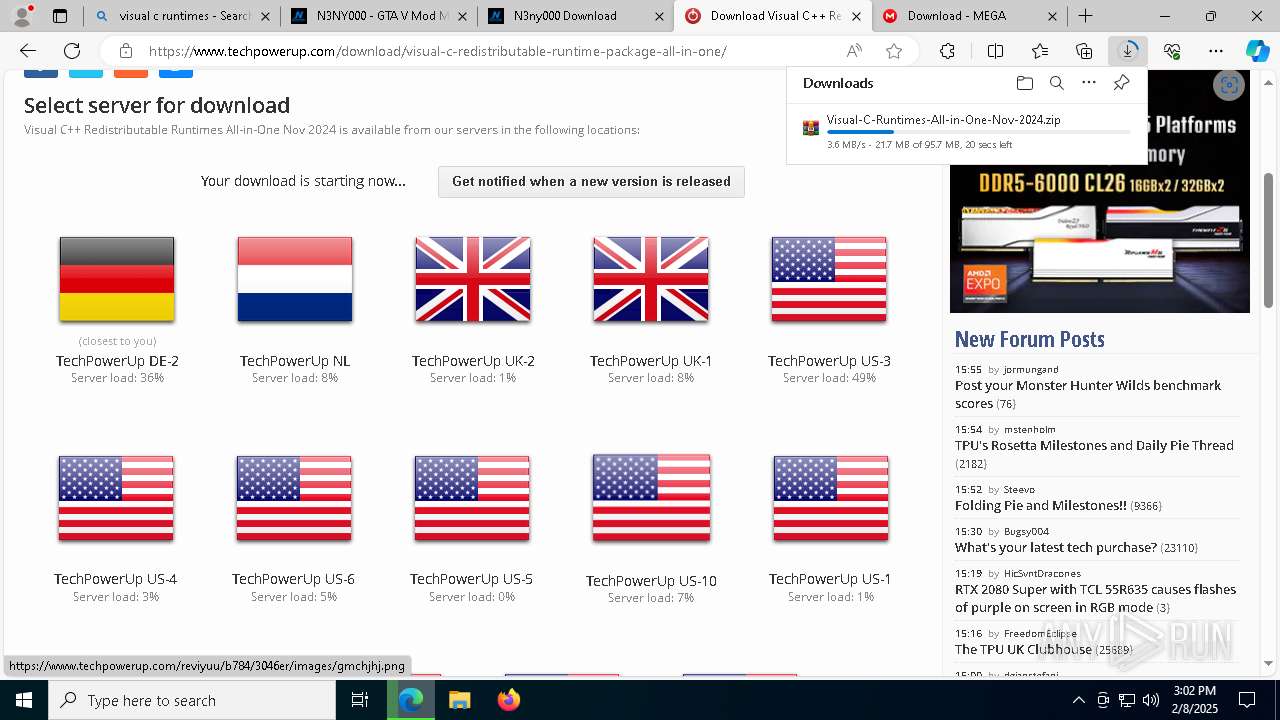Switch to visual c runtimes Search tab
This screenshot has width=1280, height=720.
182,16
